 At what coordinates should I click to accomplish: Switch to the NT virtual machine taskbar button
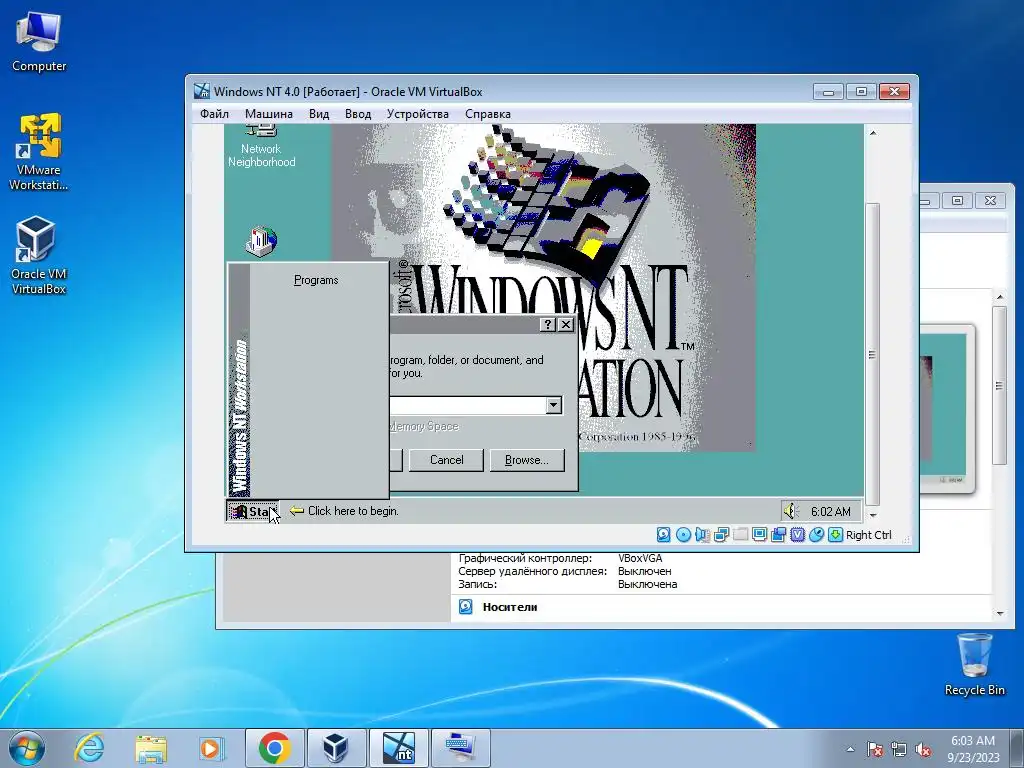click(x=398, y=748)
